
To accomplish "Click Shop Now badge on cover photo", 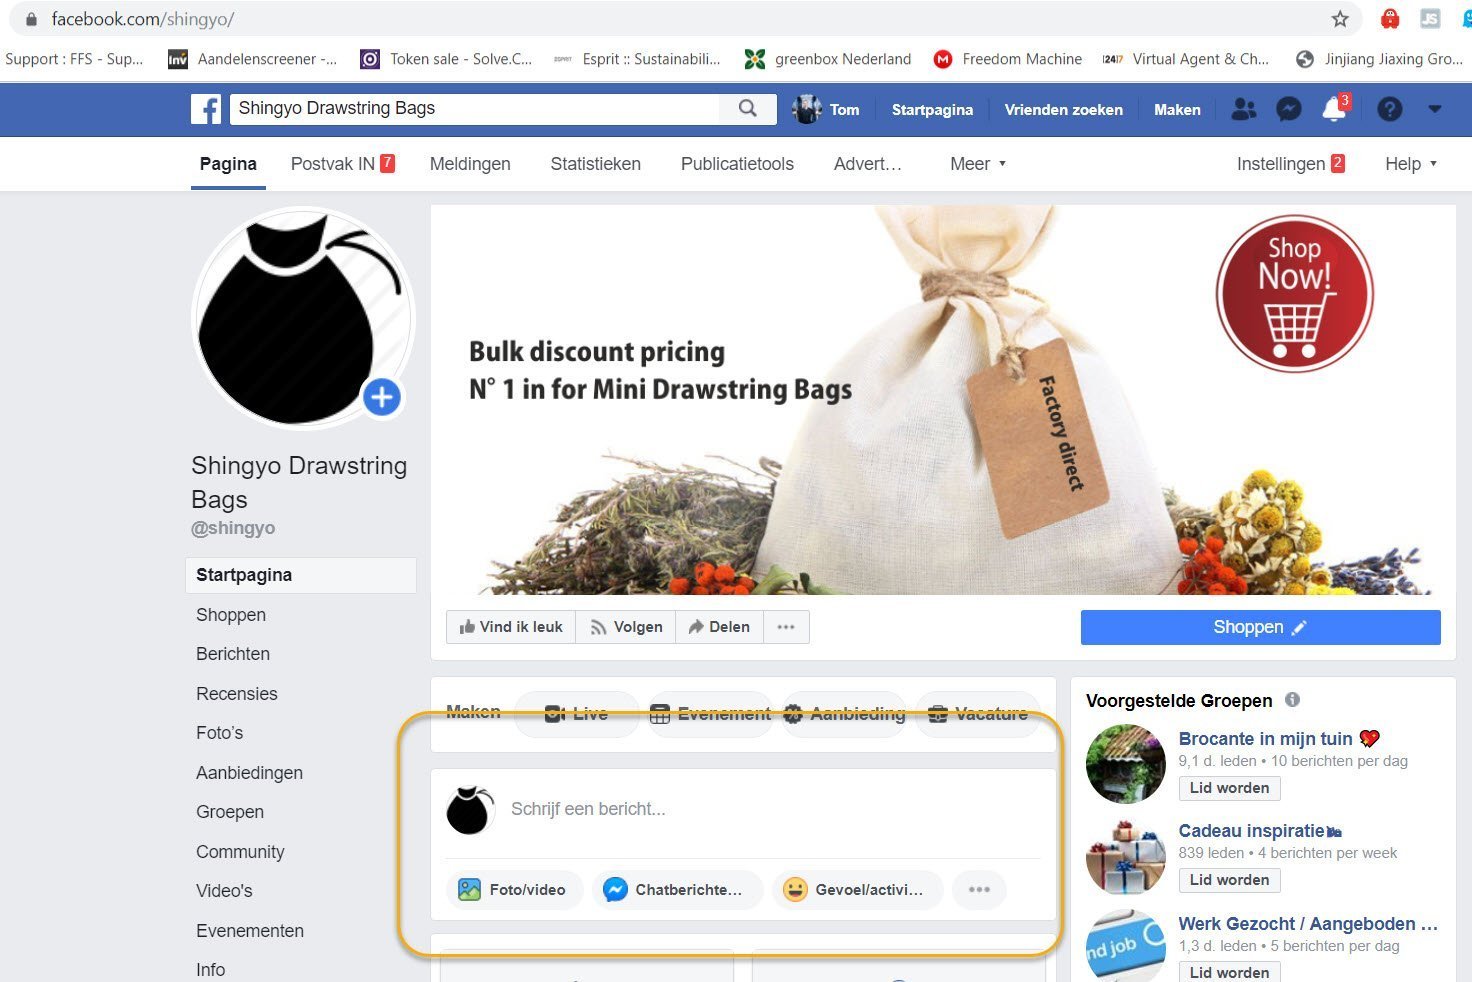I will click(1294, 293).
